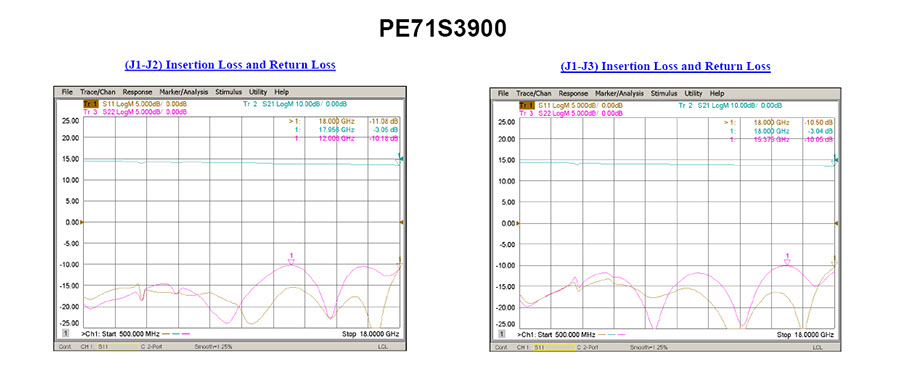
Task: Open the (J1-J3) Insertion Loss and Return Loss link
Action: point(665,66)
